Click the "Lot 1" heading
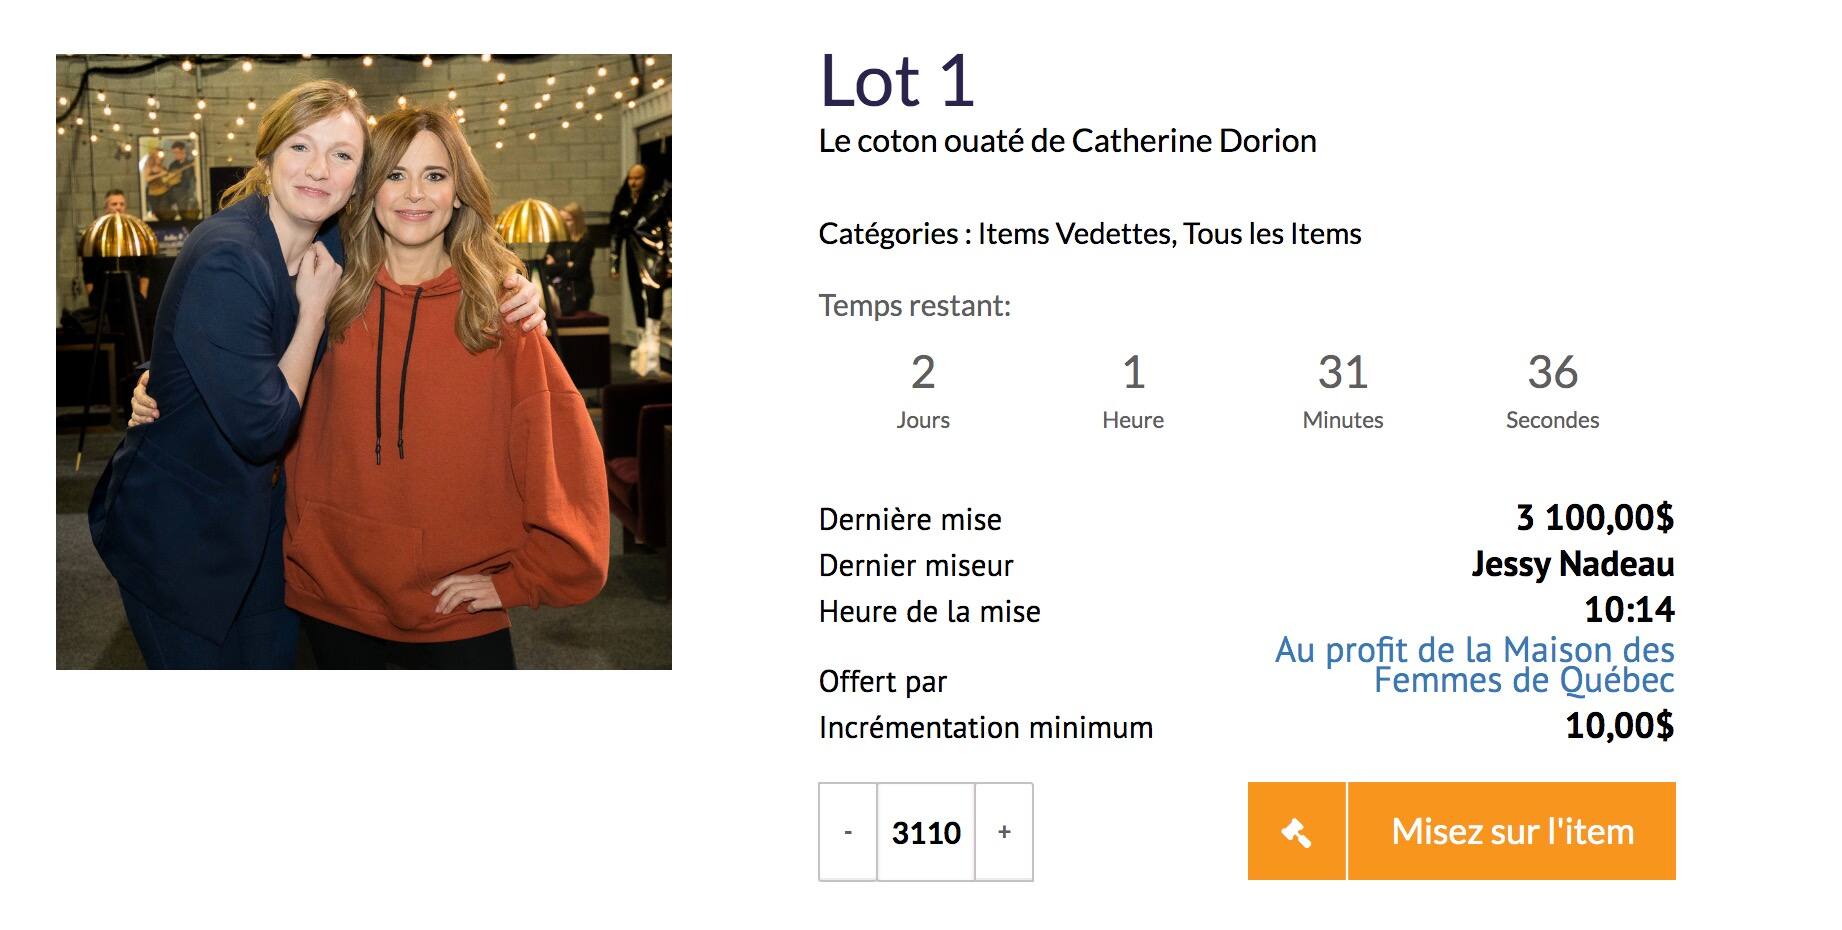Viewport: 1842px width, 930px height. click(x=896, y=81)
